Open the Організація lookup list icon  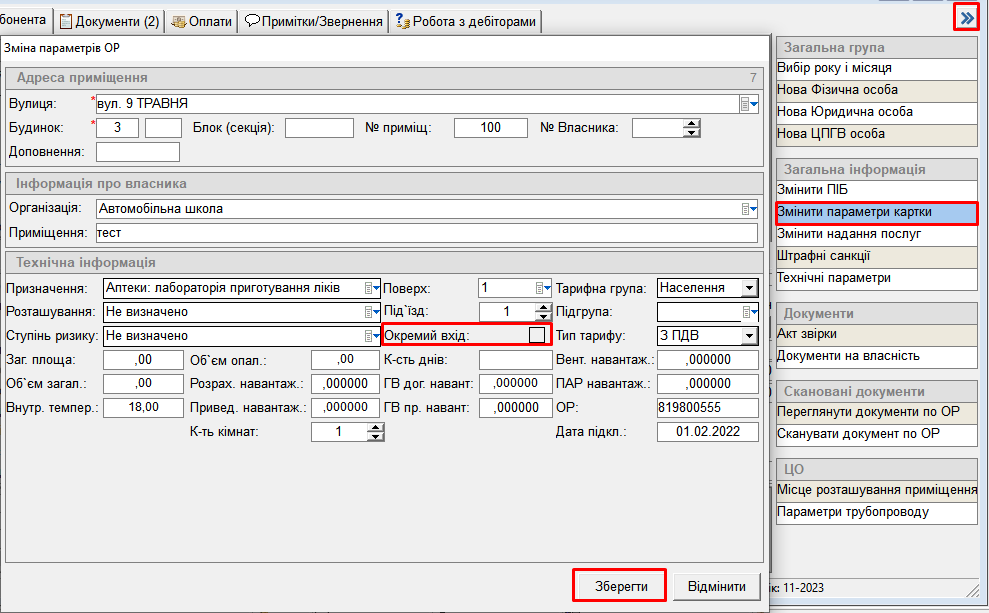749,209
